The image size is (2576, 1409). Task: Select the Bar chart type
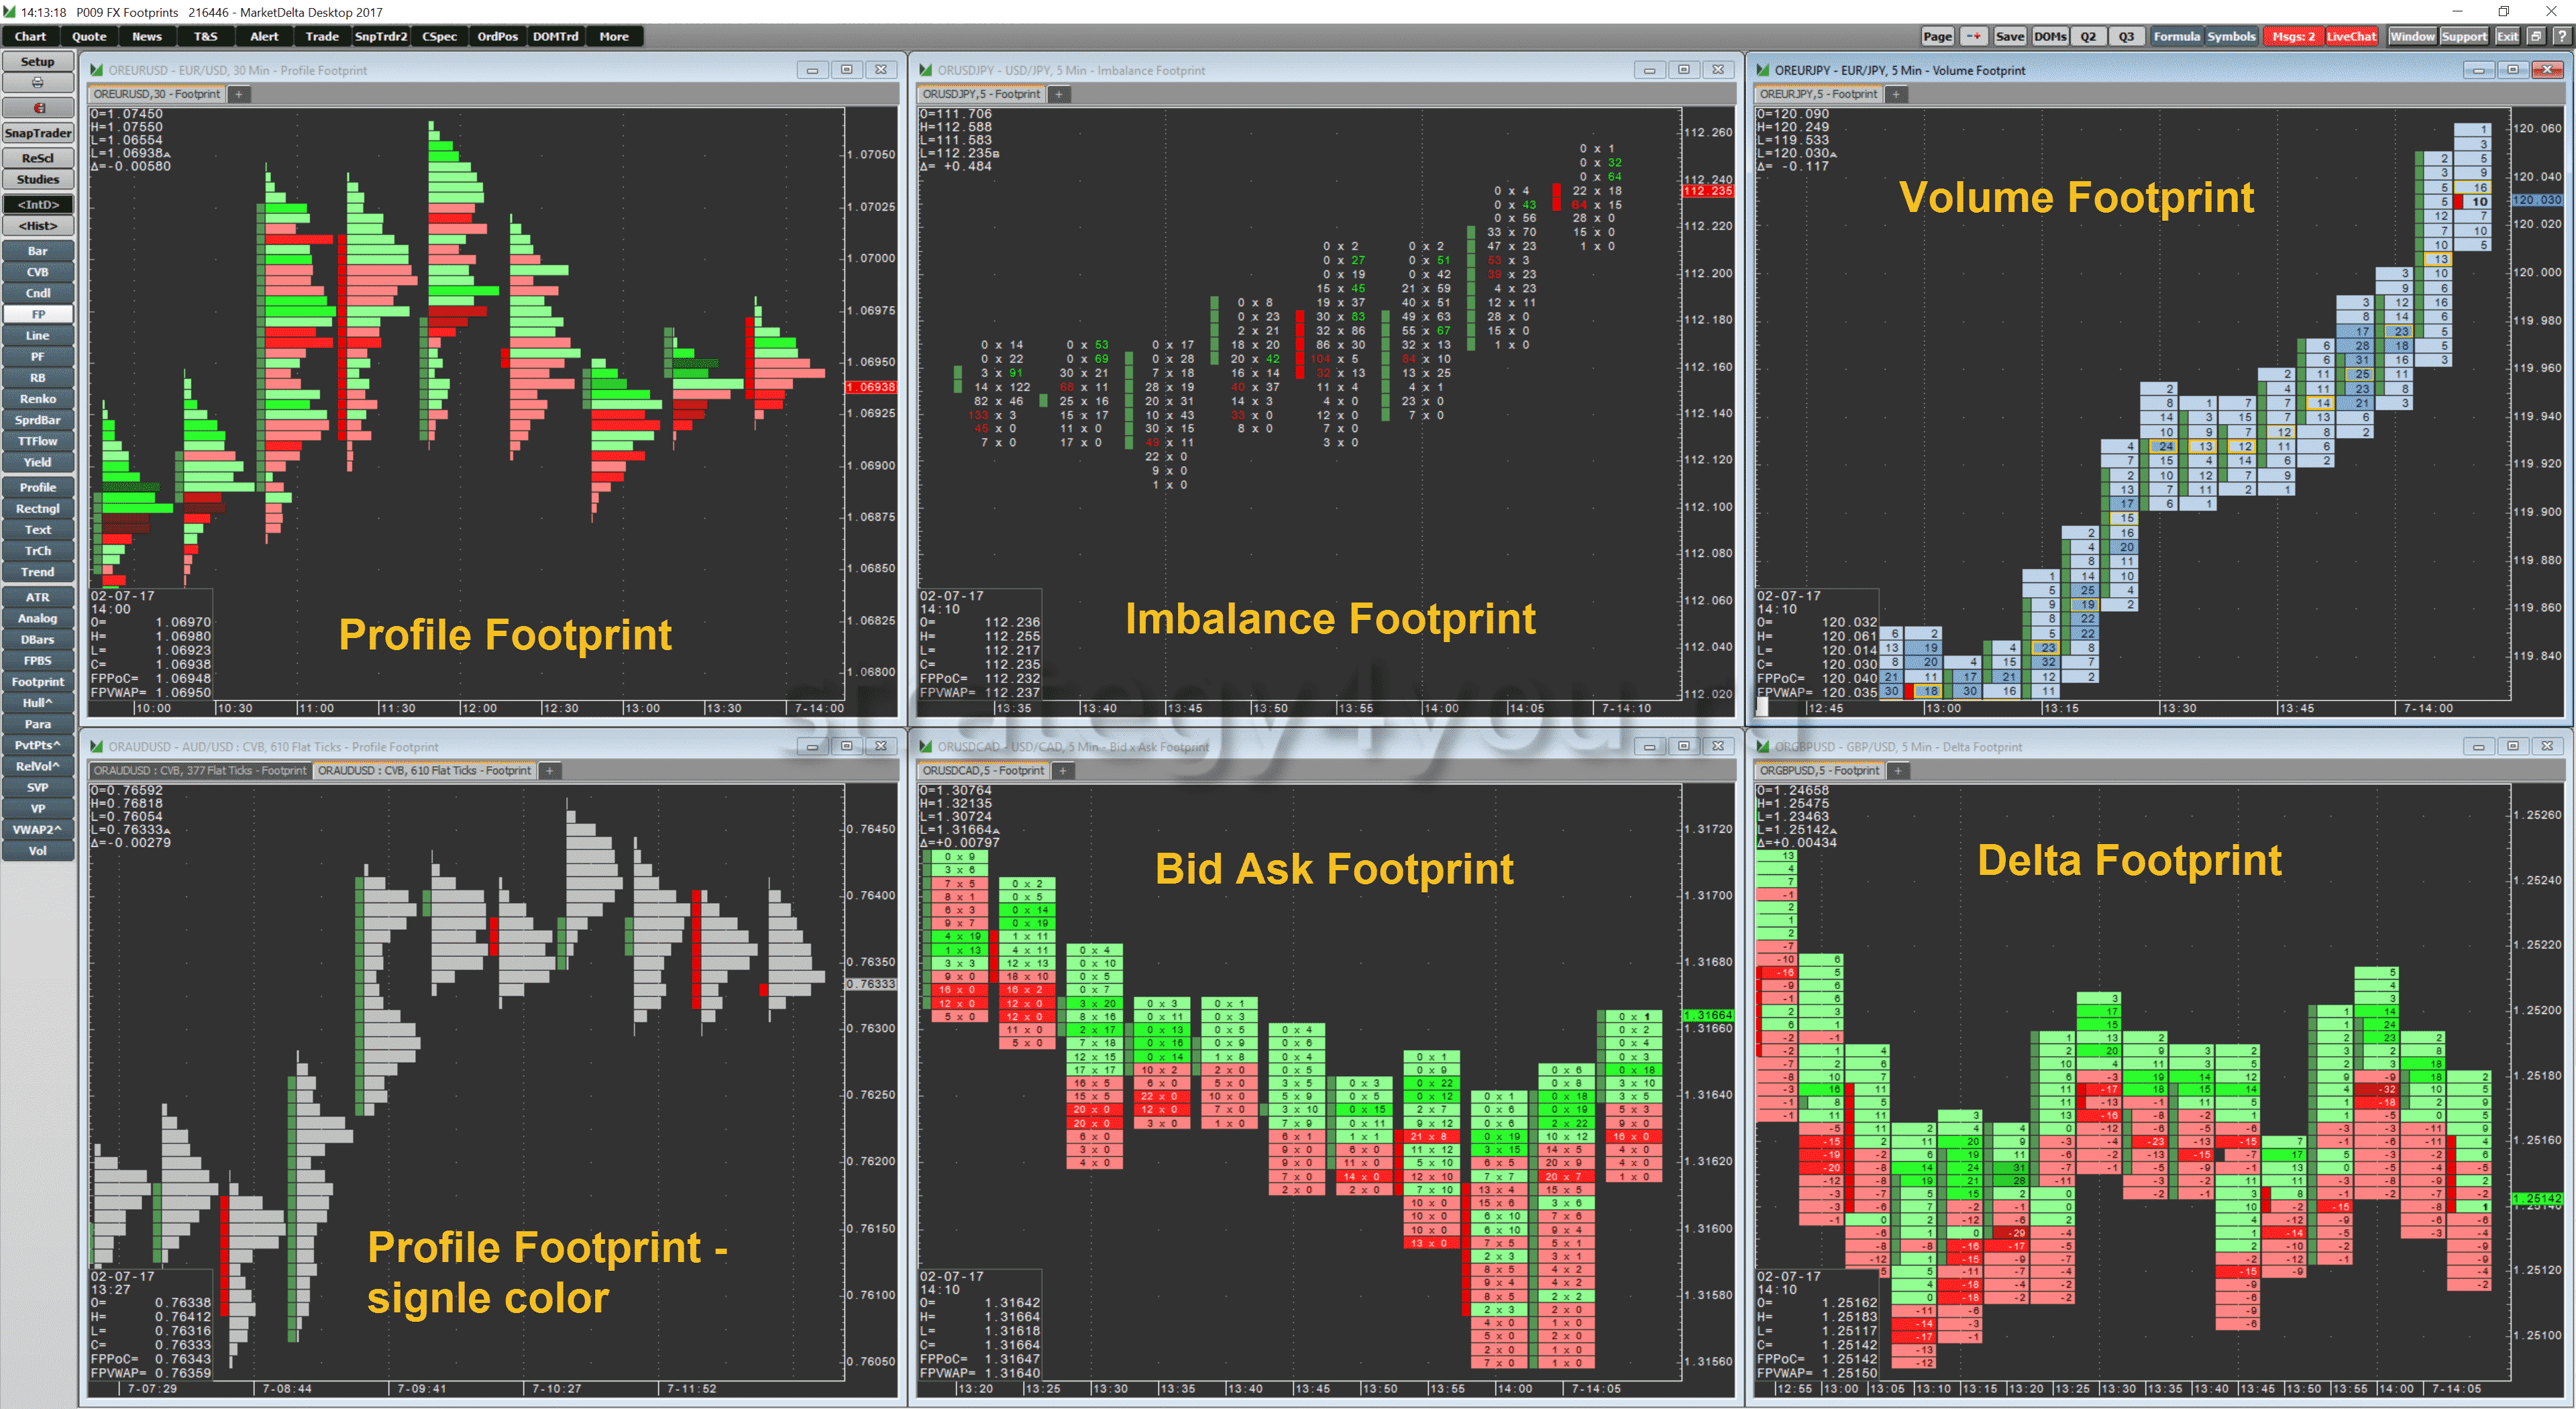click(x=38, y=251)
